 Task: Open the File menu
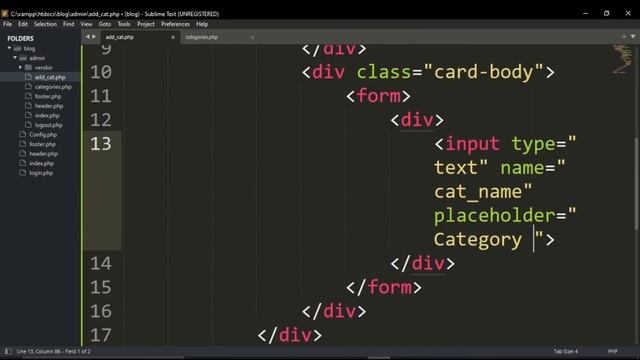click(7, 24)
